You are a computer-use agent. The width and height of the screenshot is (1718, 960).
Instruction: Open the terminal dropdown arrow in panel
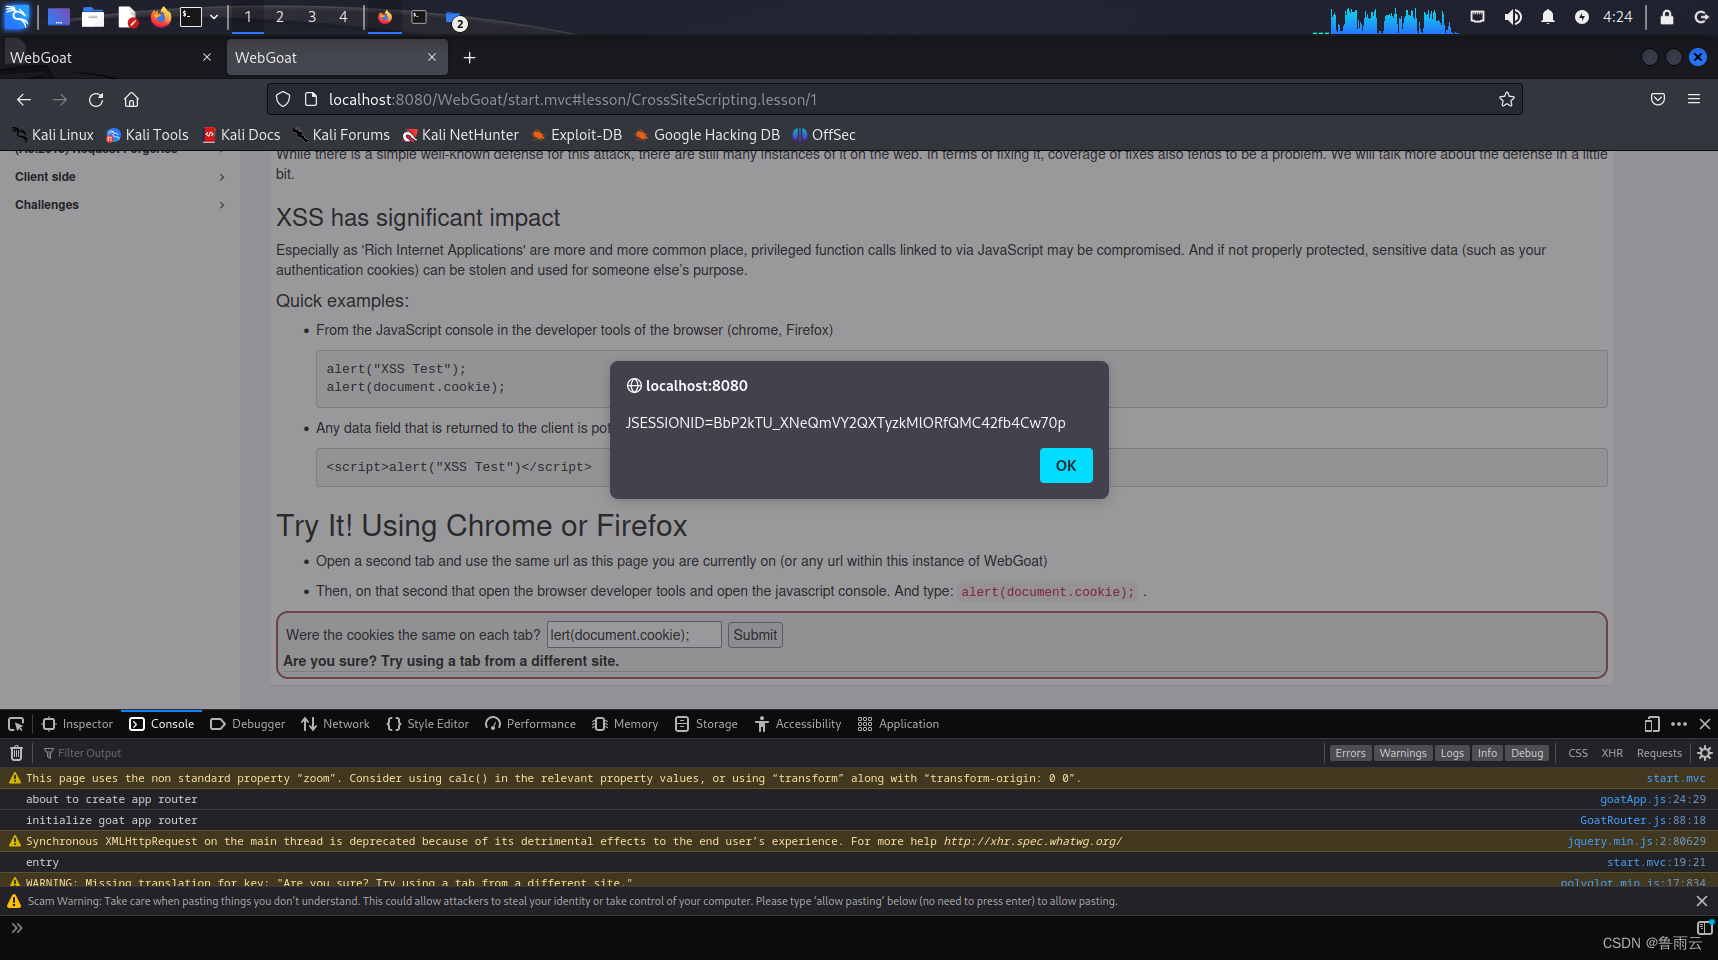214,16
